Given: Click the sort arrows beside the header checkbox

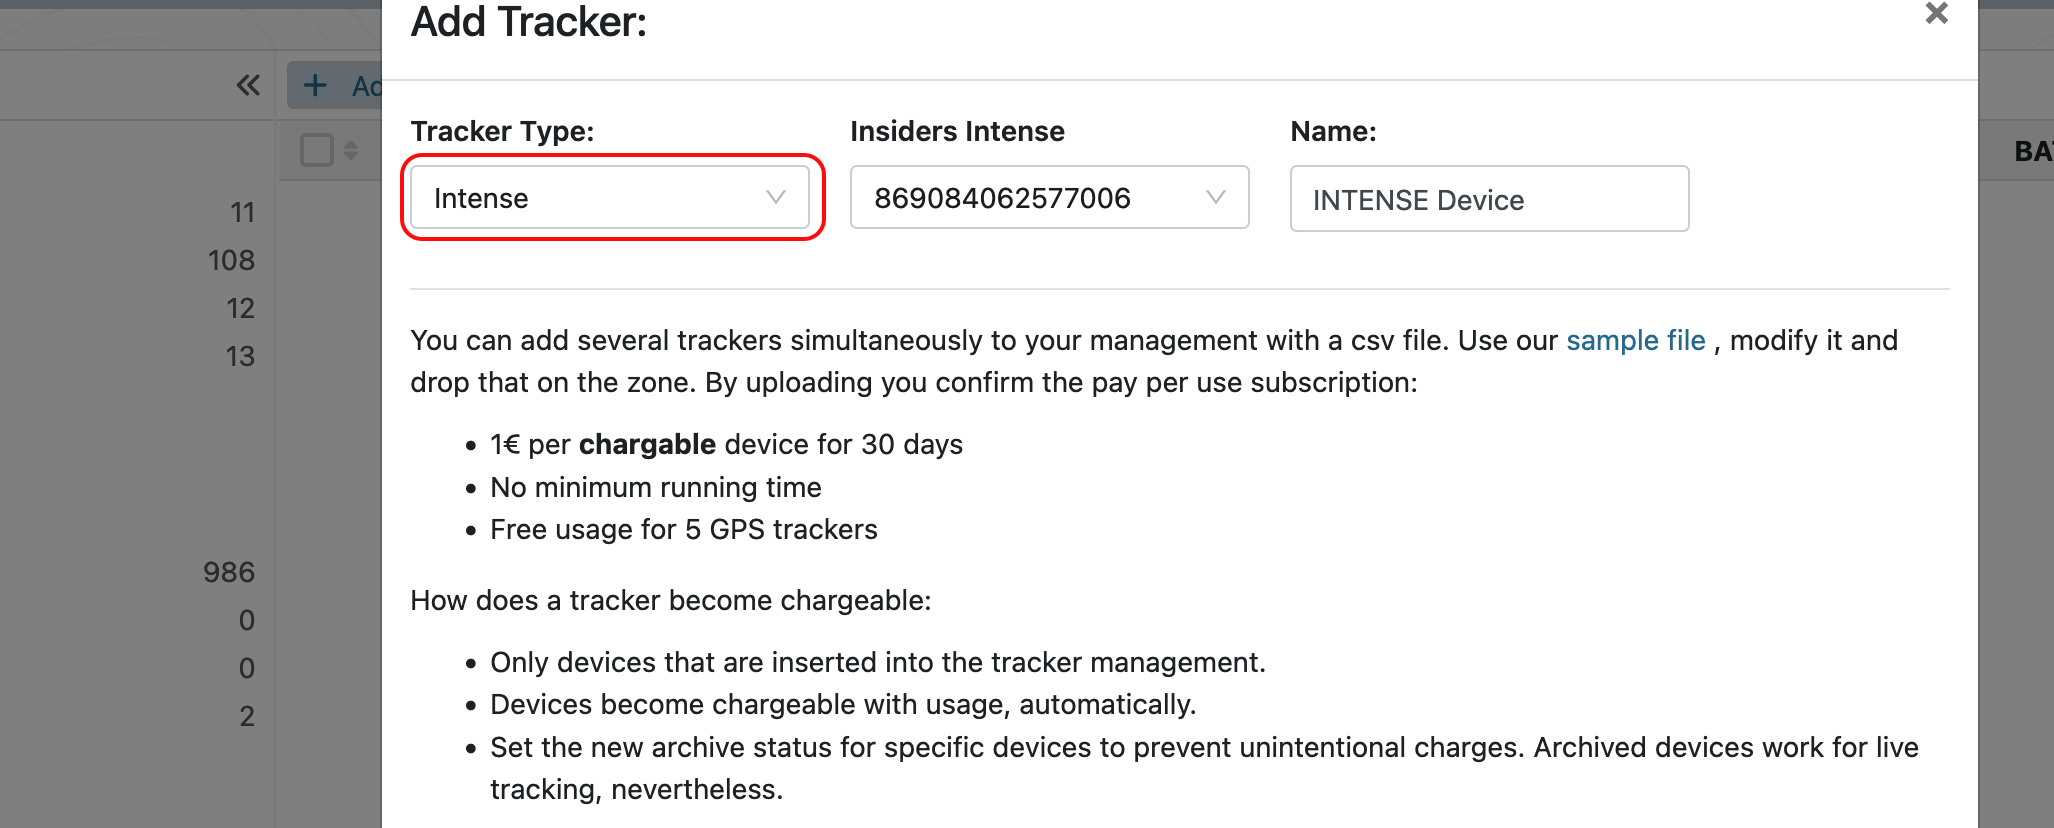Looking at the screenshot, I should (351, 150).
